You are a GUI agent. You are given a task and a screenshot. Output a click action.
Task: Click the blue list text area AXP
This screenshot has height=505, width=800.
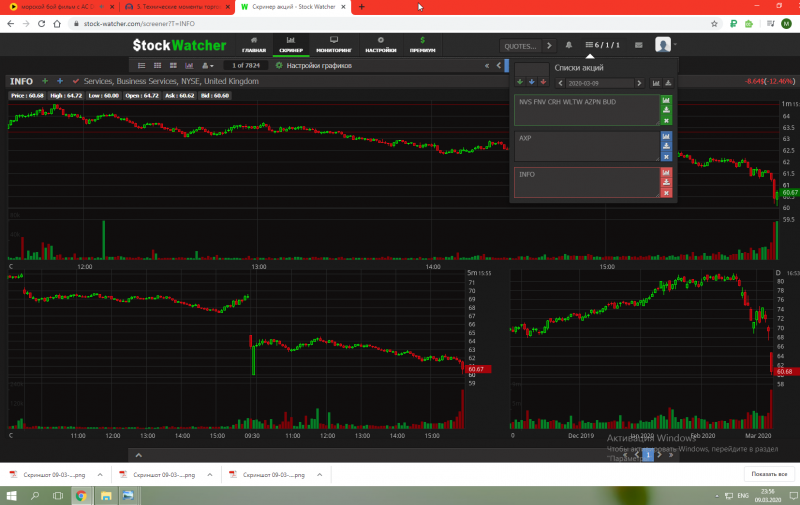[587, 146]
